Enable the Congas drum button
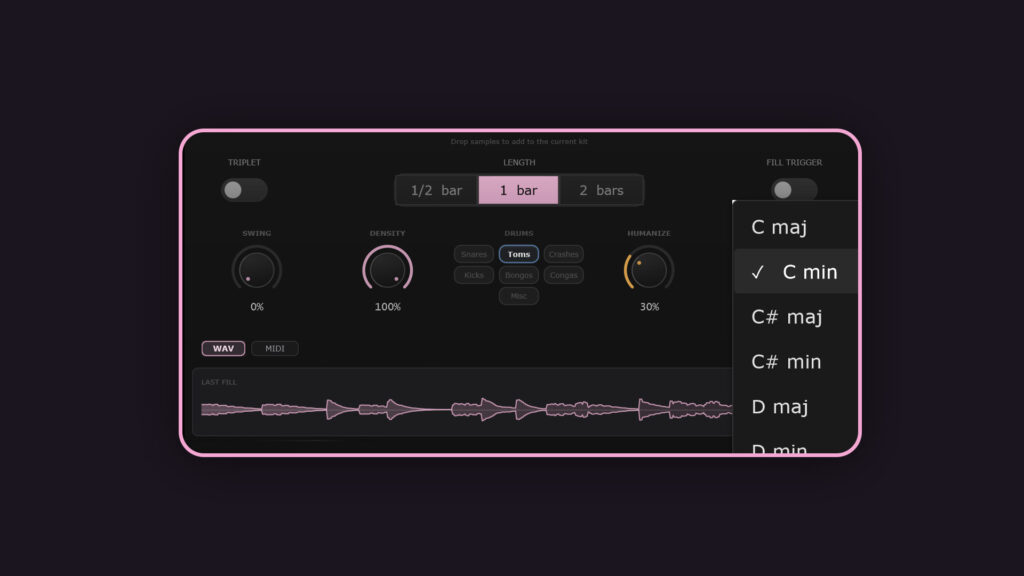This screenshot has height=576, width=1024. tap(564, 275)
